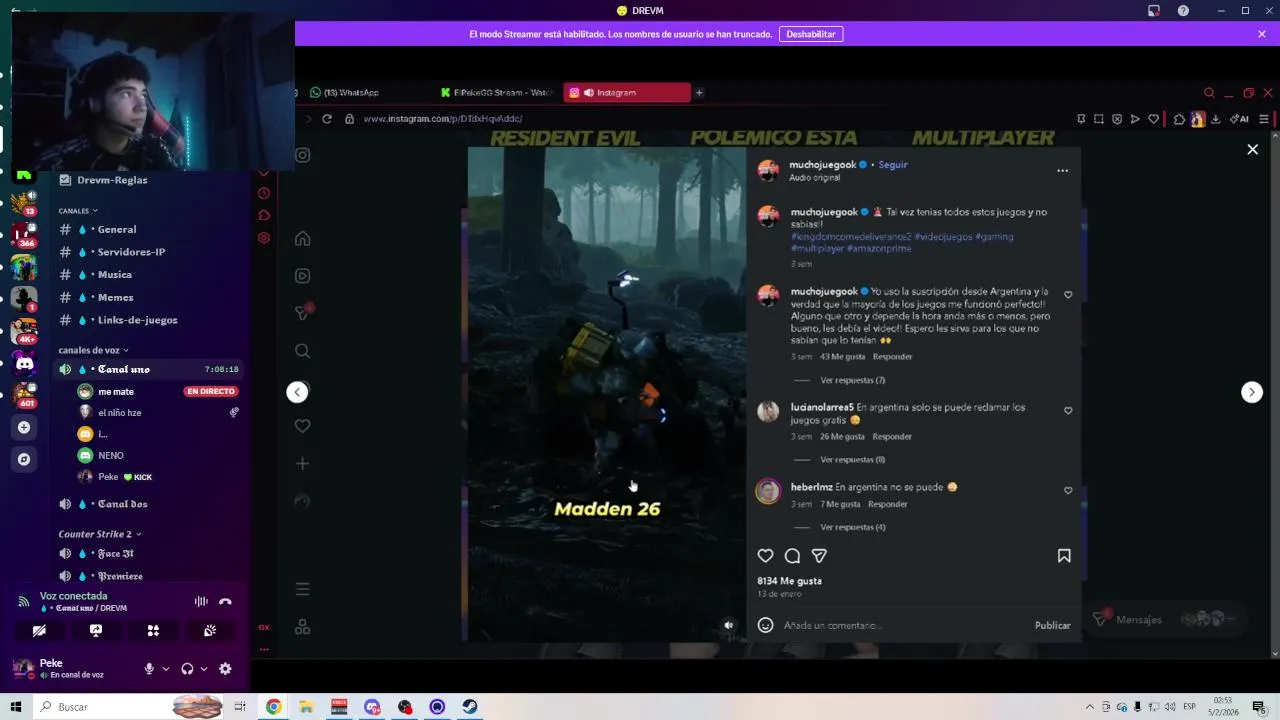The width and height of the screenshot is (1280, 720).
Task: Close the Instagram post overlay
Action: [x=1252, y=149]
